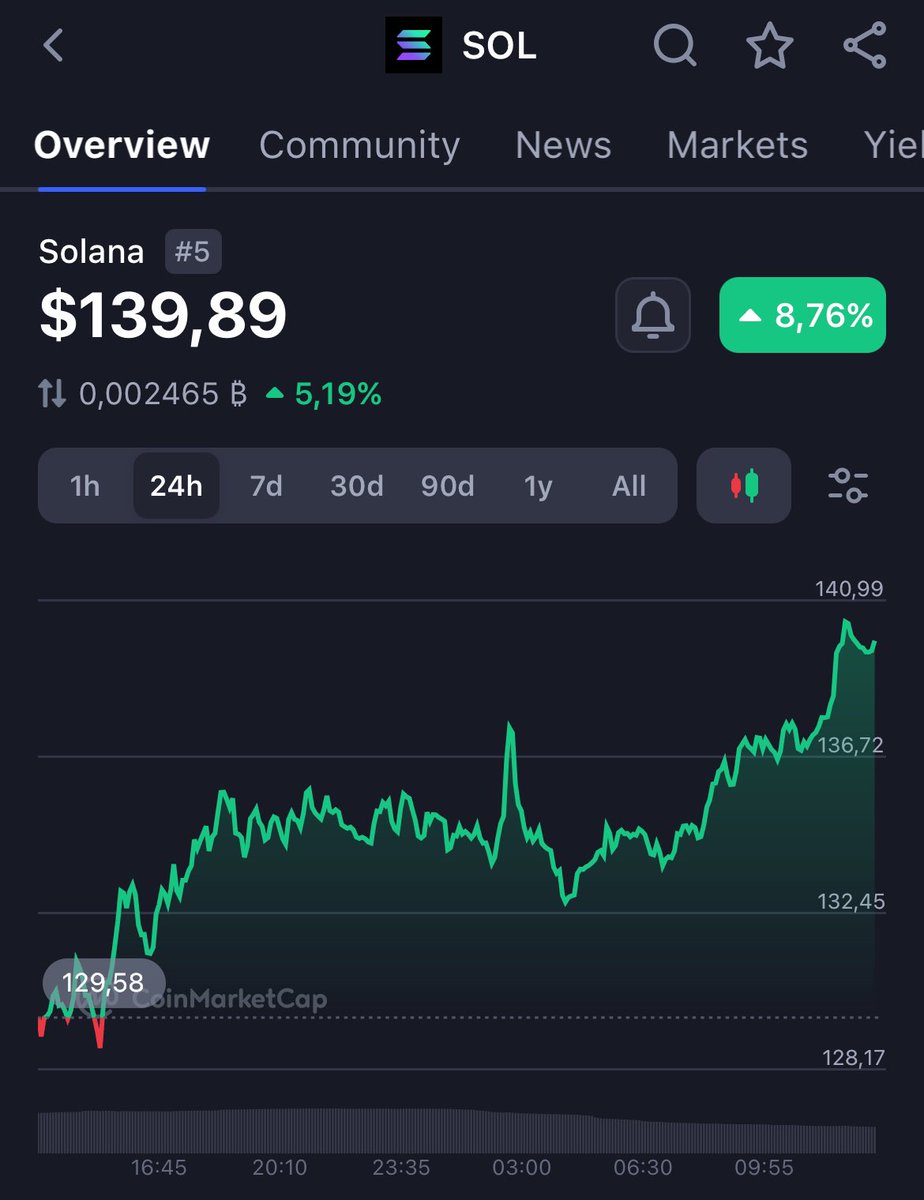Tap the 03:00 time axis label
Image resolution: width=924 pixels, height=1200 pixels.
tap(522, 1167)
